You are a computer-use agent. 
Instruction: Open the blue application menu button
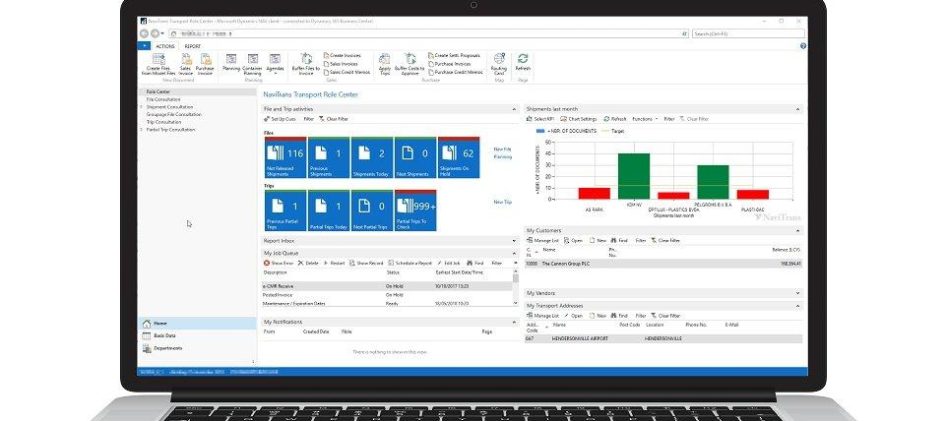click(144, 46)
